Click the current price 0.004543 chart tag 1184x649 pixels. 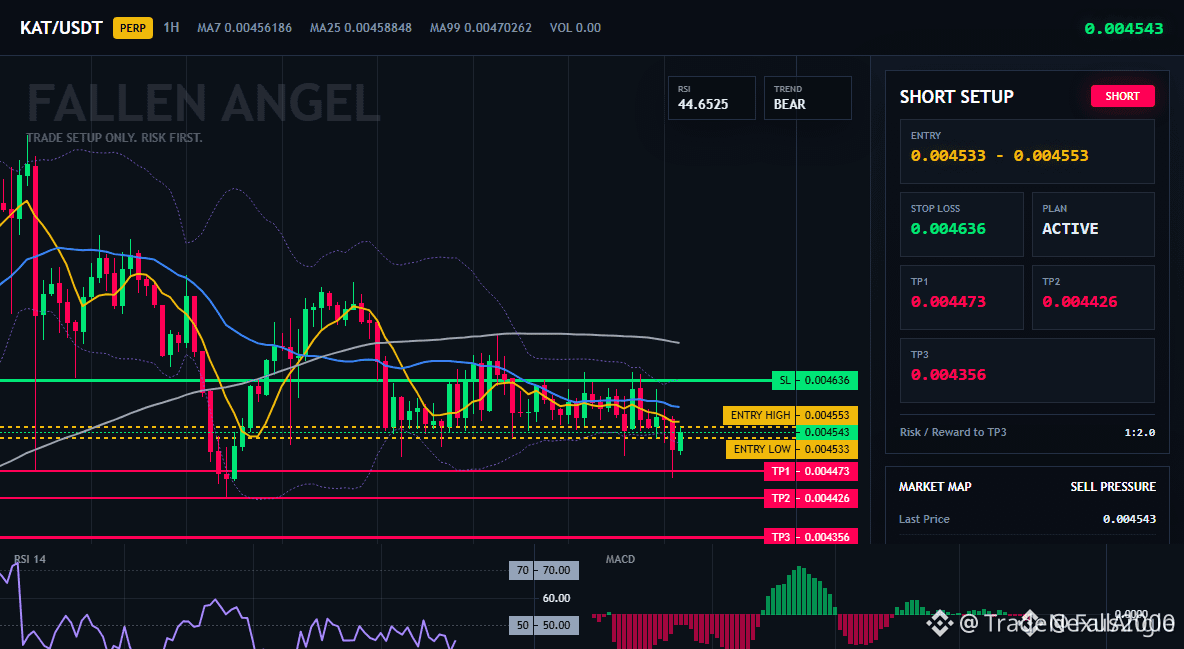827,432
